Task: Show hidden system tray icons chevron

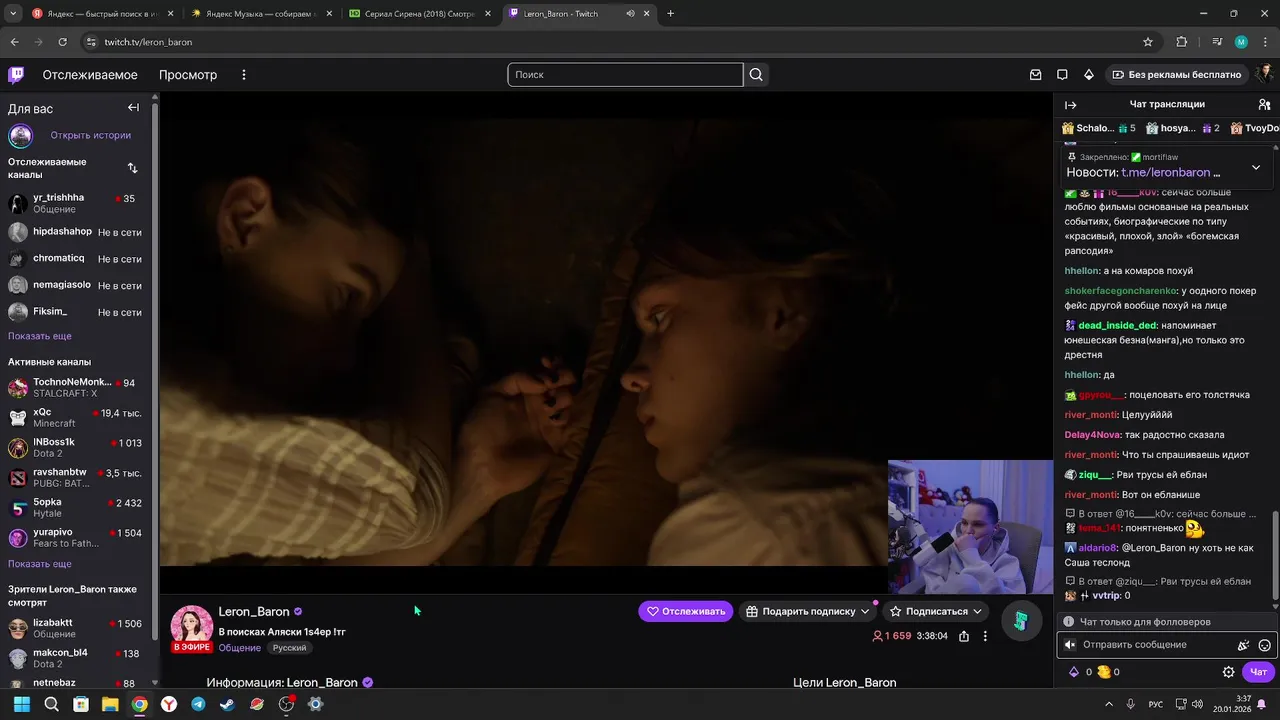Action: 1109,704
